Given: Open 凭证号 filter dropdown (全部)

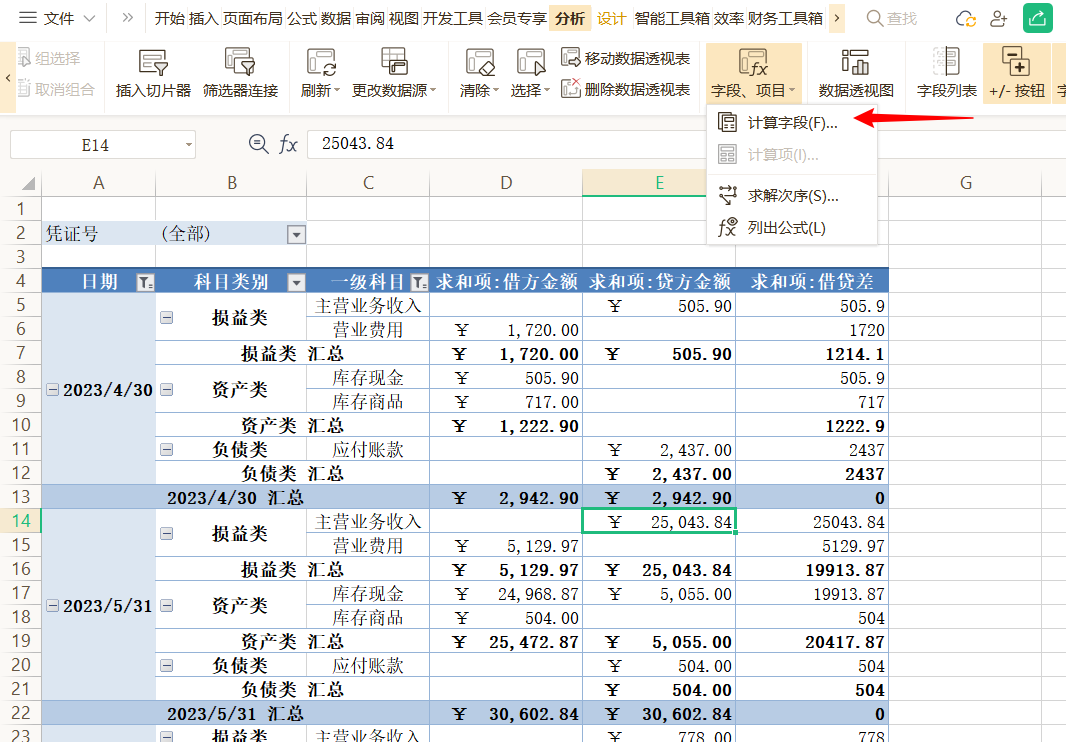Looking at the screenshot, I should click(296, 235).
